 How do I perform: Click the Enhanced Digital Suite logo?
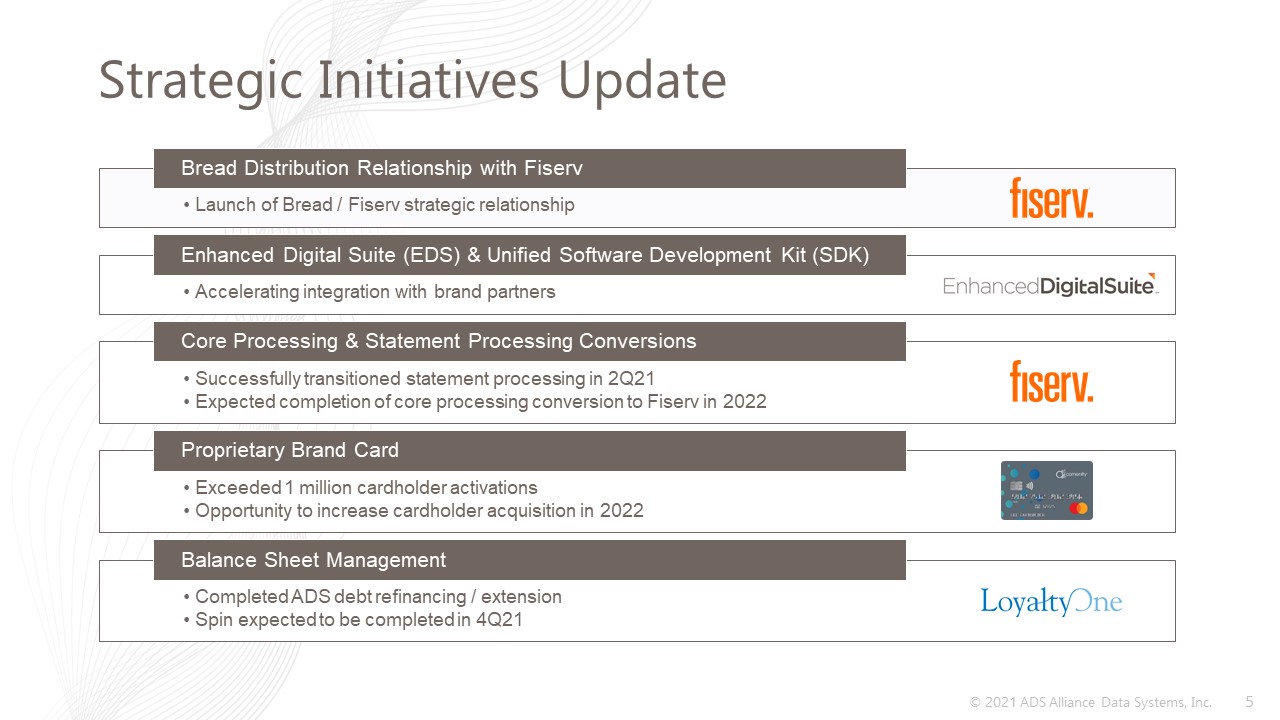1050,285
